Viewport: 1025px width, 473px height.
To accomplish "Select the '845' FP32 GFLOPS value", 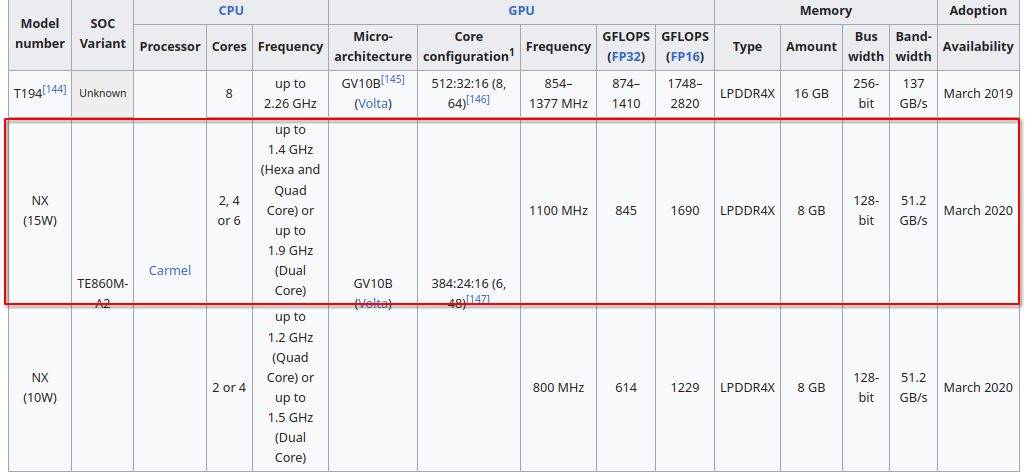I will [626, 210].
